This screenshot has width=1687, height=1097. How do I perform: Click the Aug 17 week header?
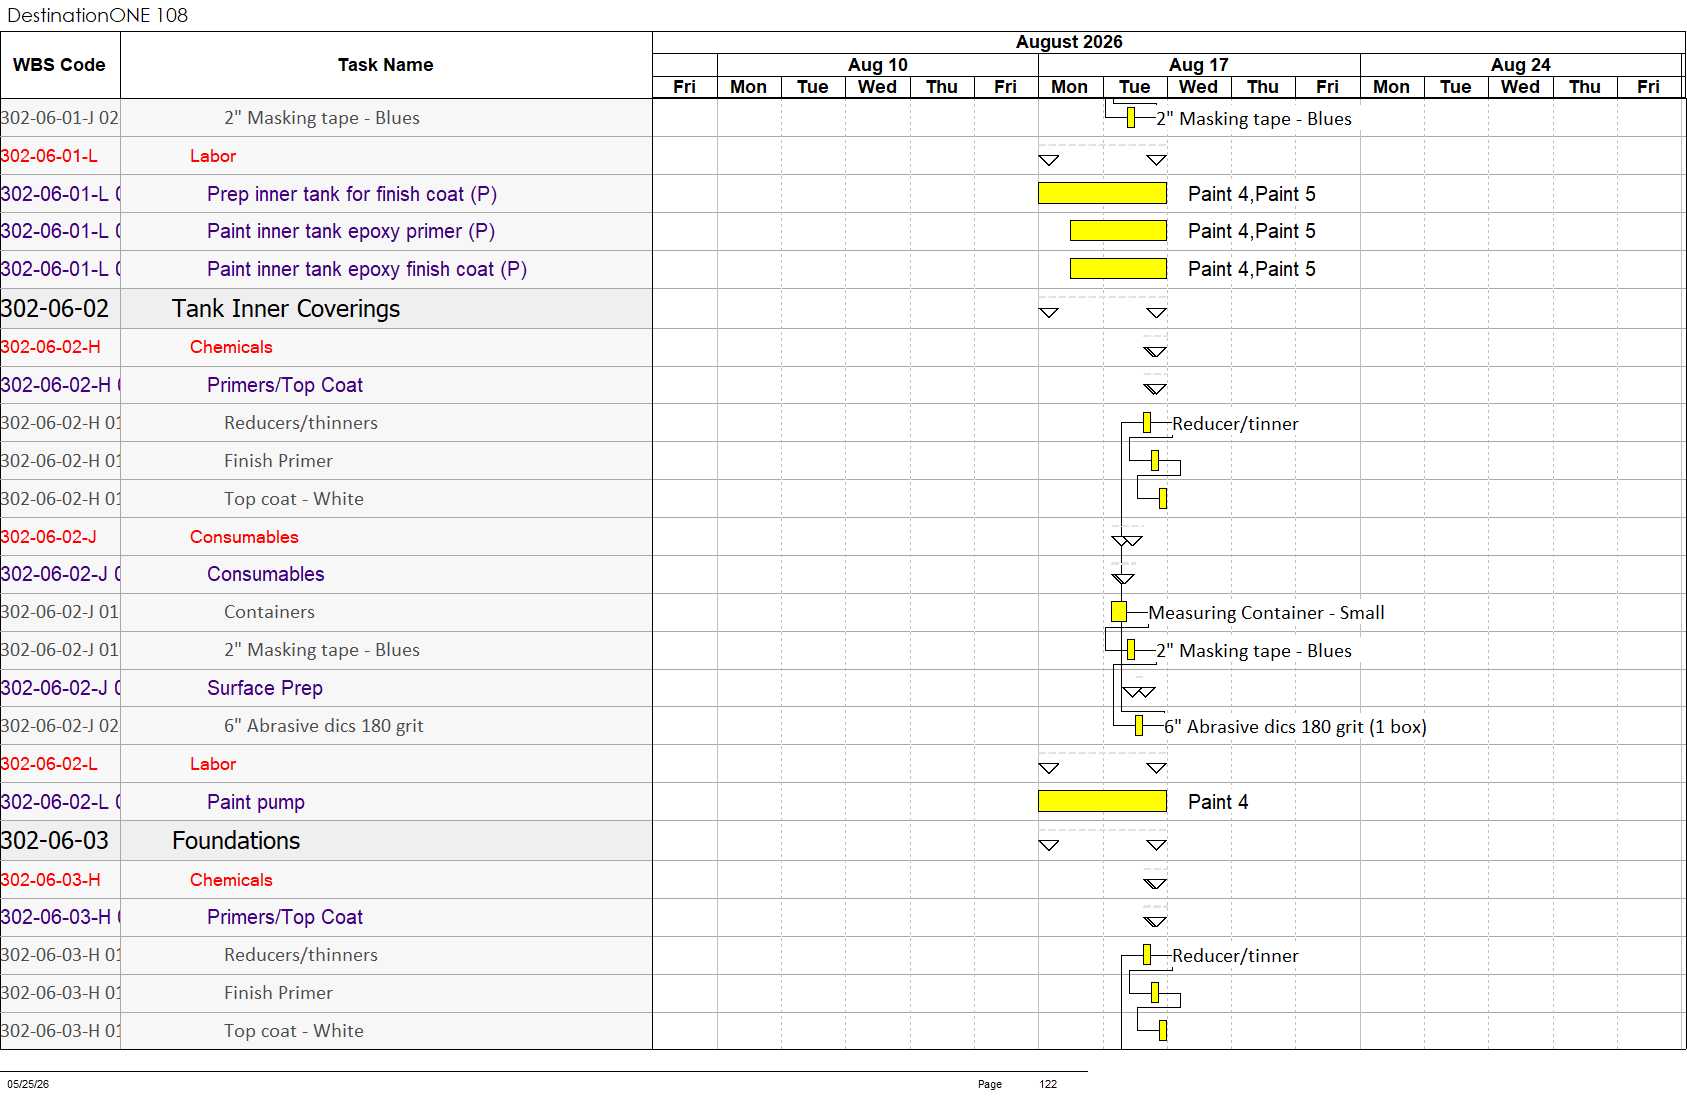point(1199,65)
